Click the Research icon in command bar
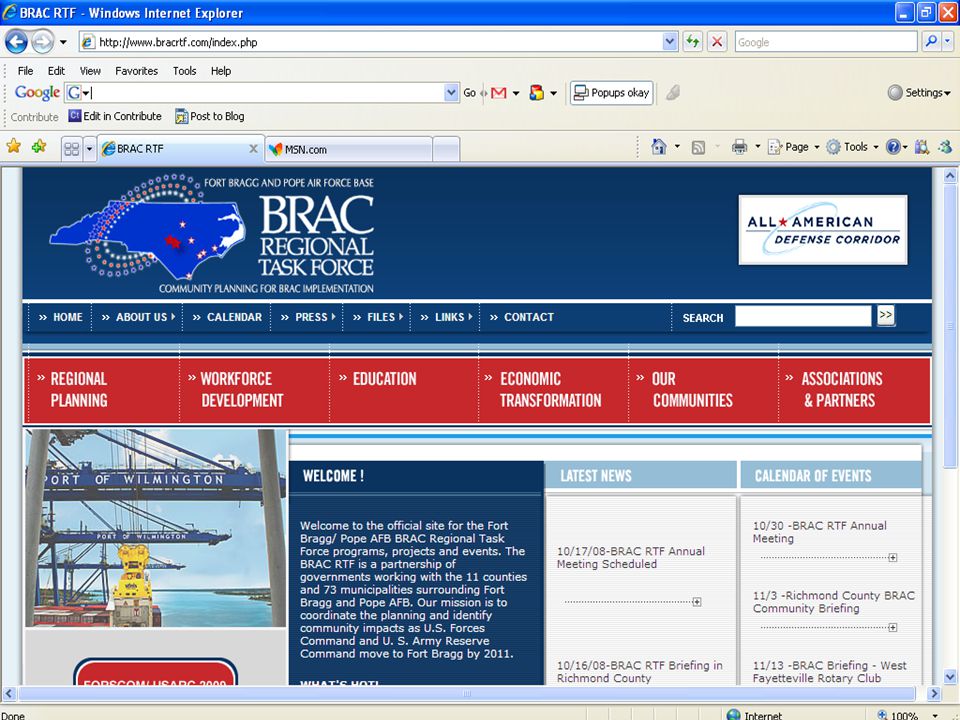This screenshot has height=720, width=960. [x=922, y=147]
